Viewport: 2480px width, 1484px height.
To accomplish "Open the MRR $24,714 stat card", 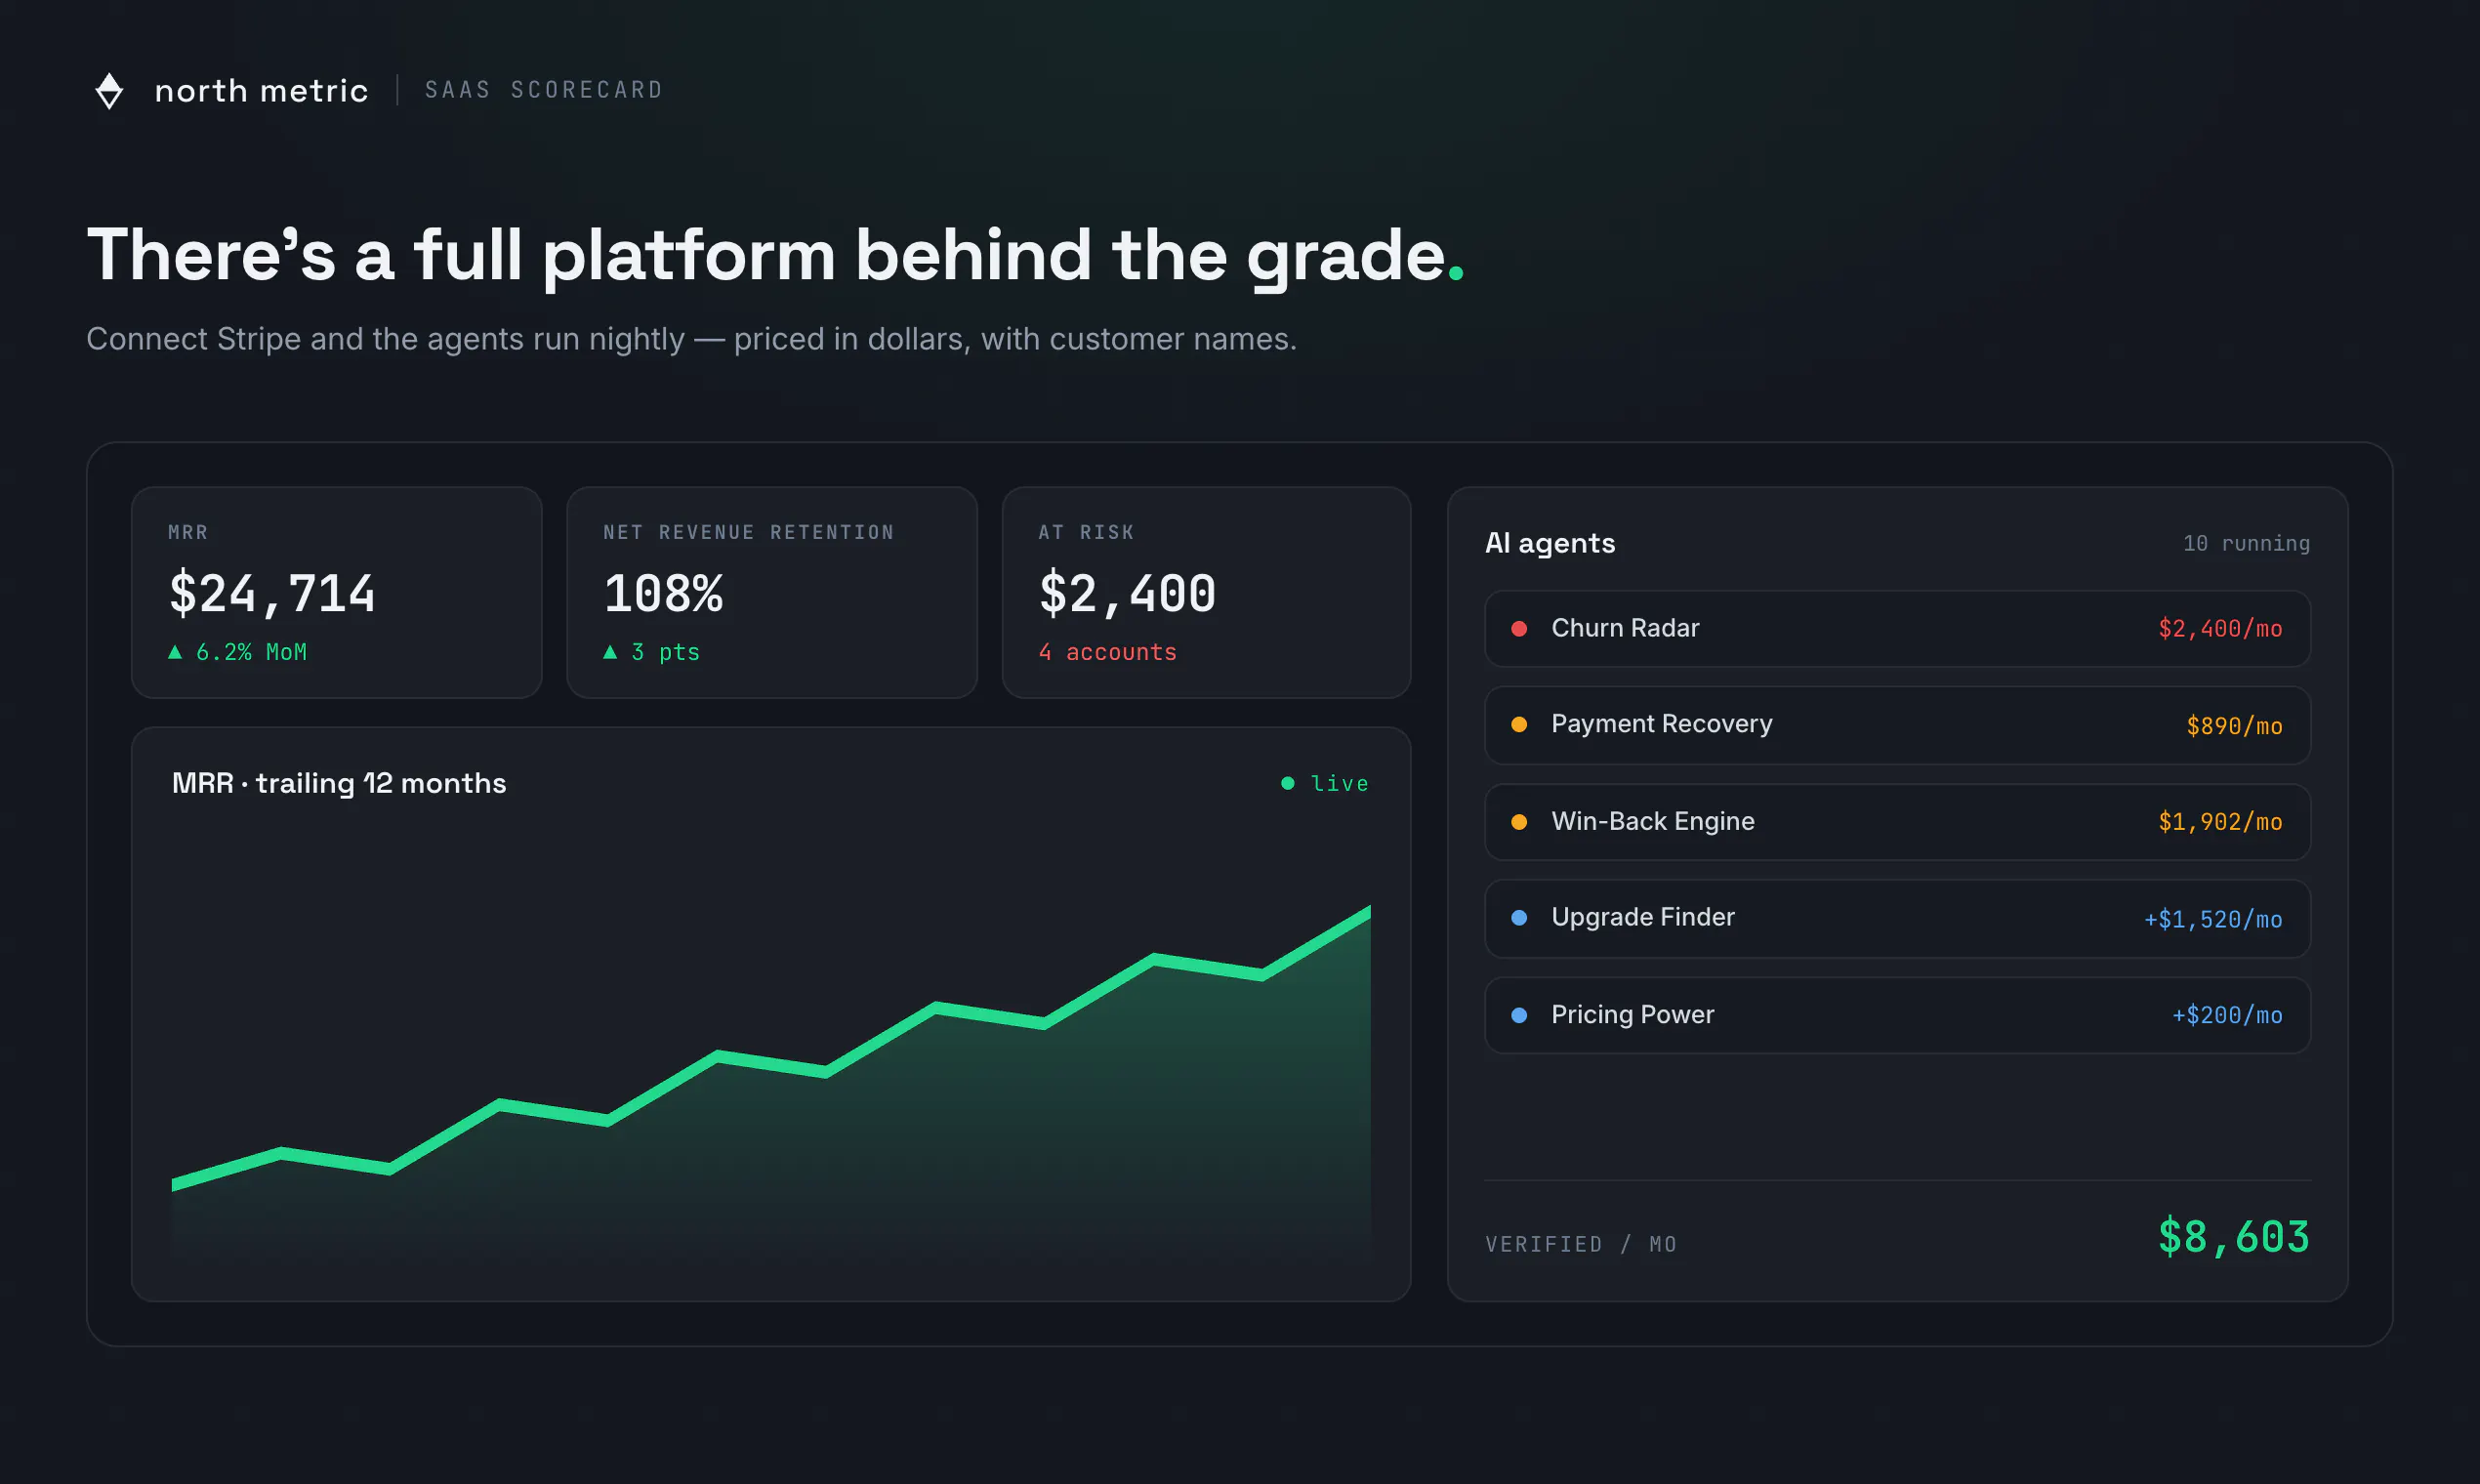I will [x=337, y=593].
